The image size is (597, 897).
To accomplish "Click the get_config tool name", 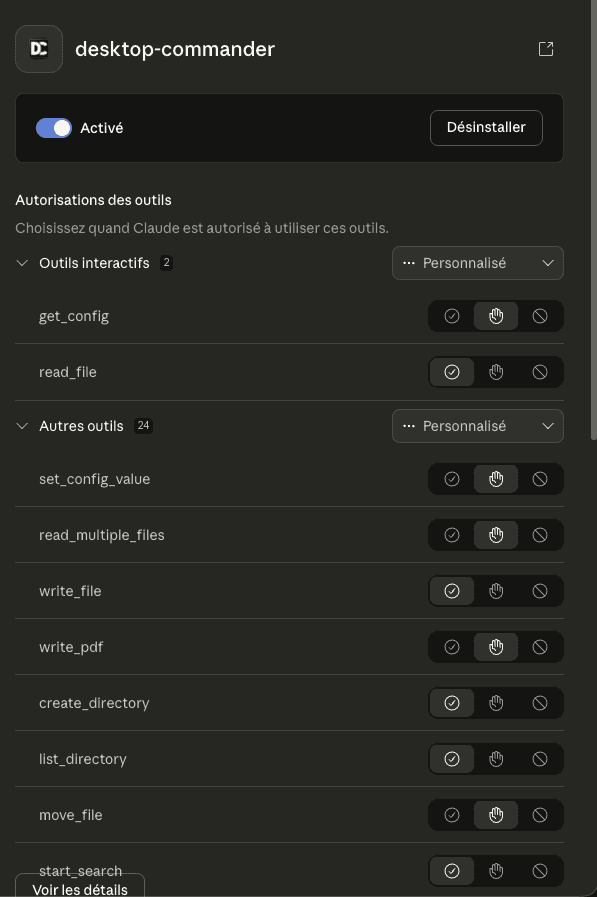I will click(74, 316).
